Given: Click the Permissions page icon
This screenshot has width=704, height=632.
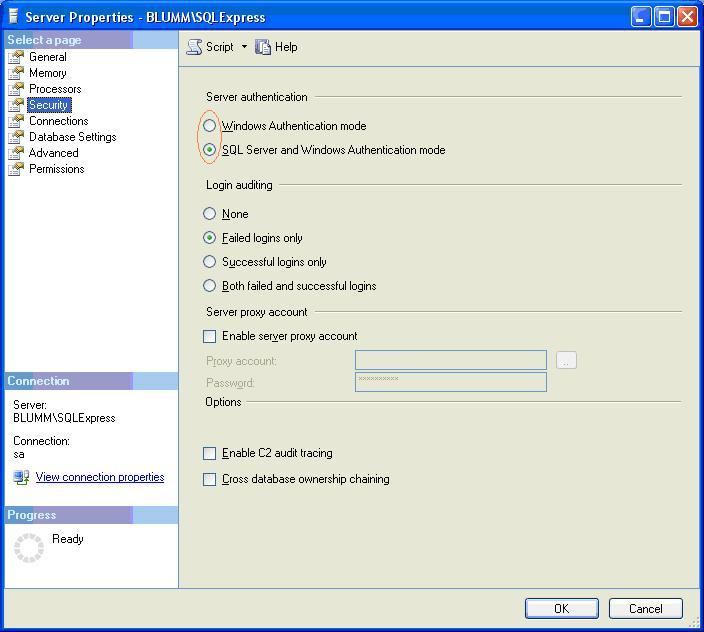Looking at the screenshot, I should coord(16,169).
